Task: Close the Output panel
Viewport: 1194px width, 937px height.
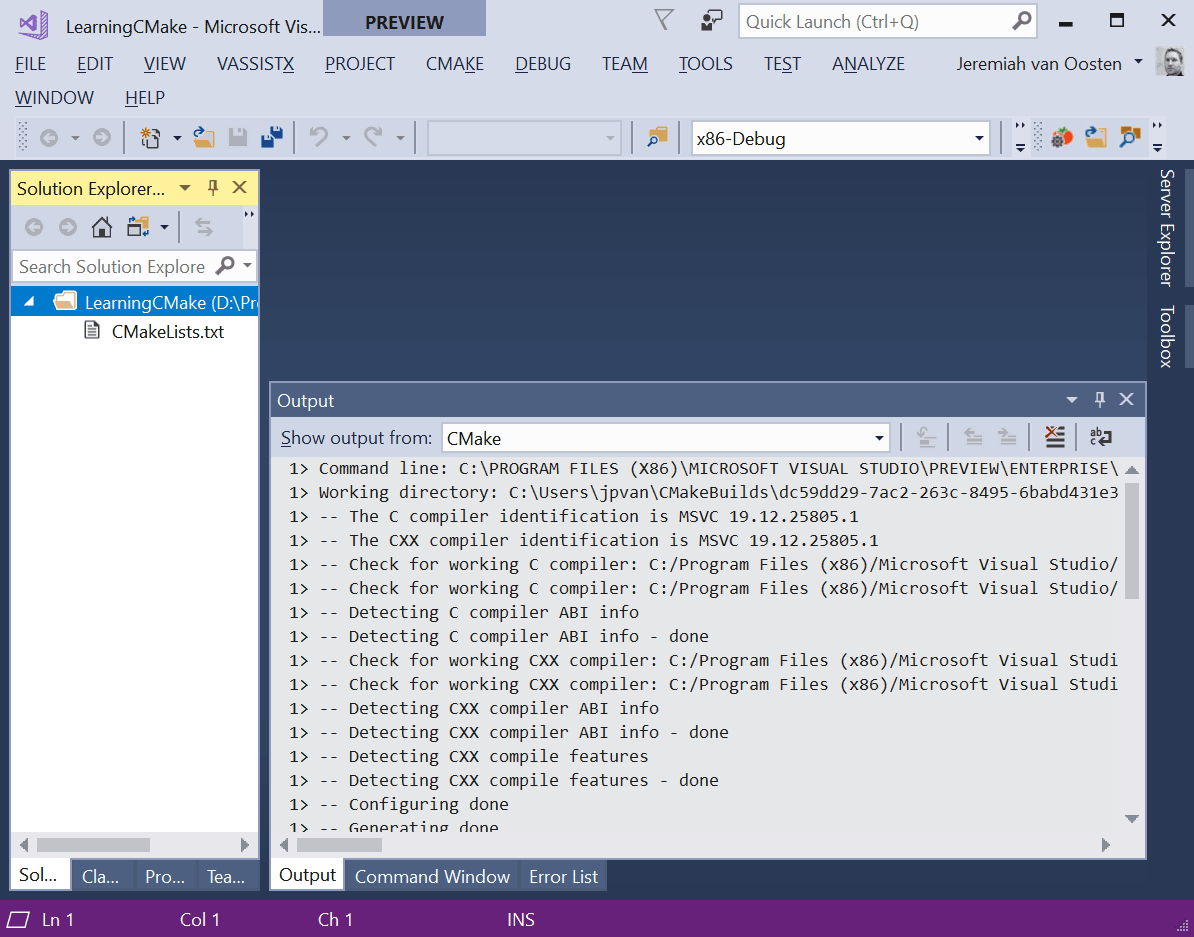Action: pyautogui.click(x=1126, y=399)
